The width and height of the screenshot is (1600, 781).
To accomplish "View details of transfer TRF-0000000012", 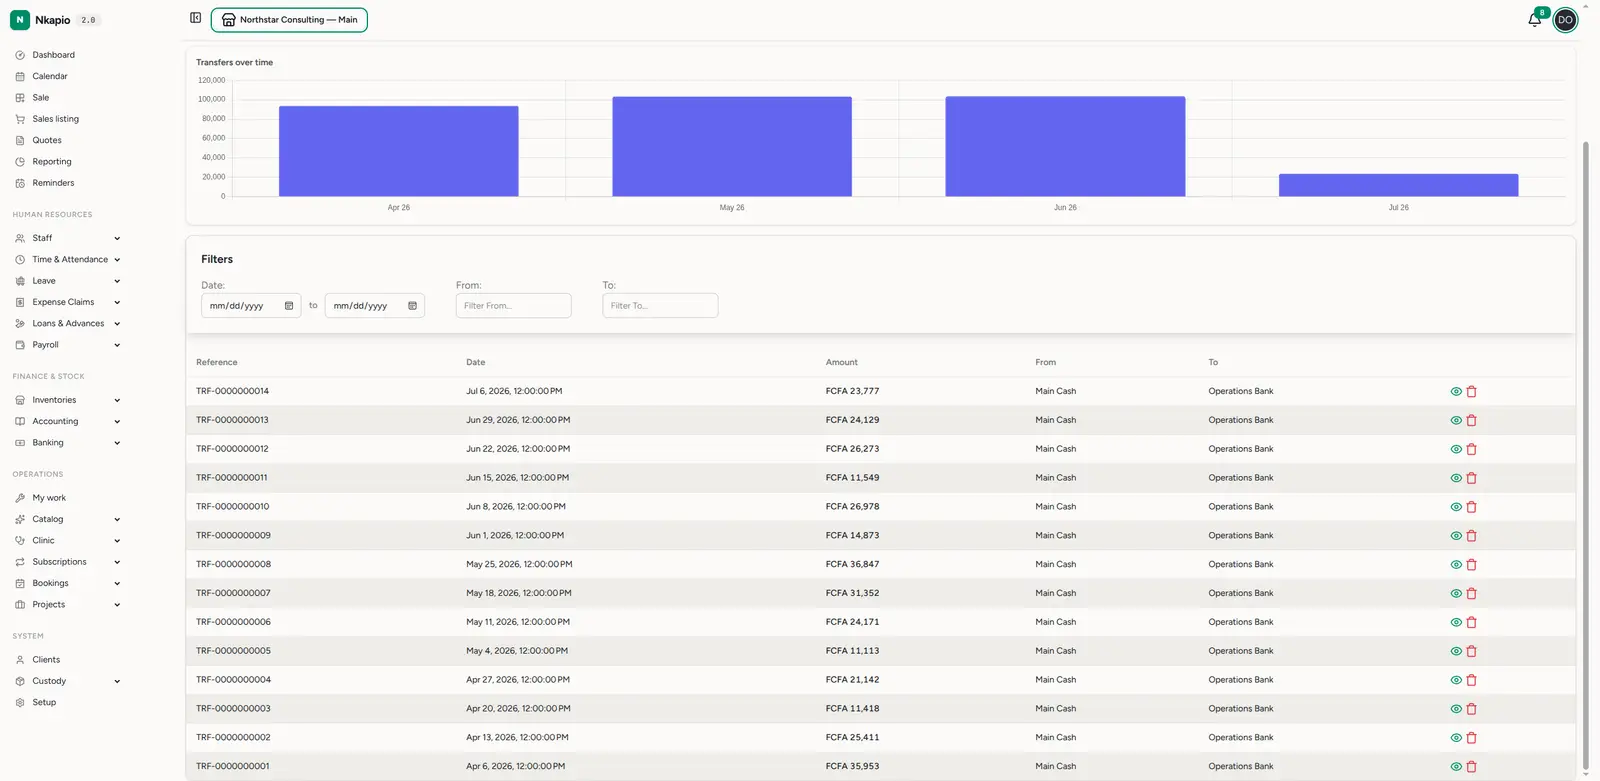I will click(x=1456, y=450).
